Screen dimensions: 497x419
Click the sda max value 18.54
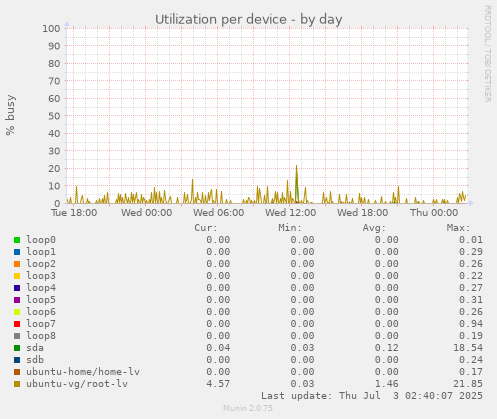pyautogui.click(x=468, y=348)
